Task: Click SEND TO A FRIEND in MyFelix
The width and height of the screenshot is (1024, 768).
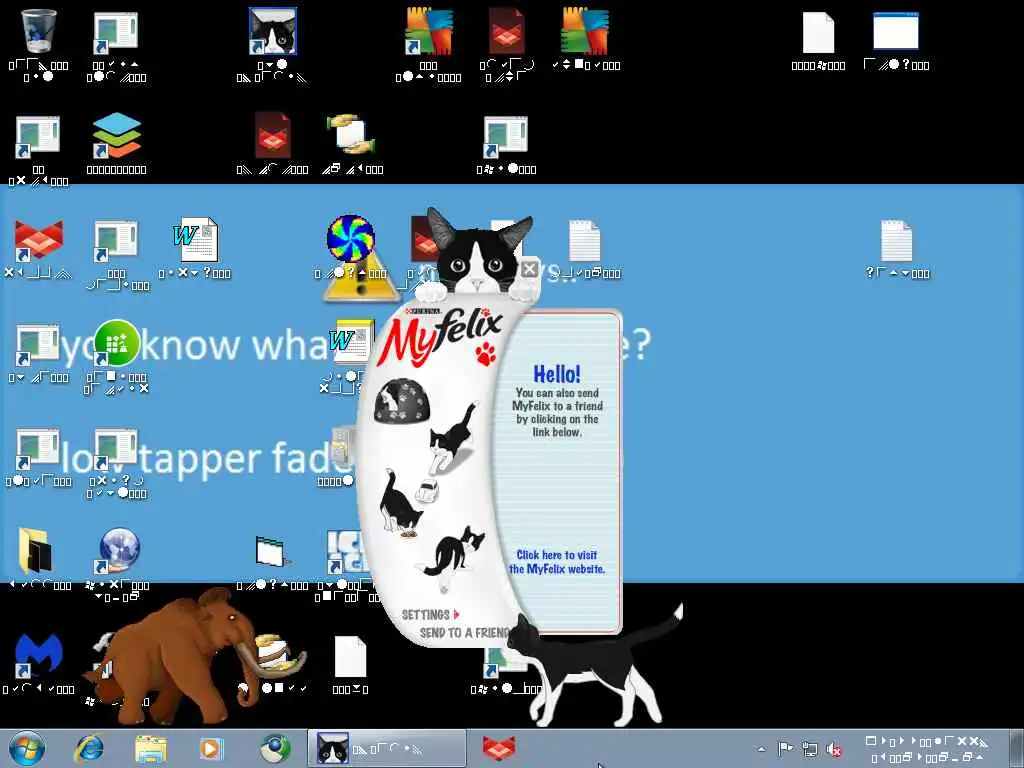Action: coord(465,633)
